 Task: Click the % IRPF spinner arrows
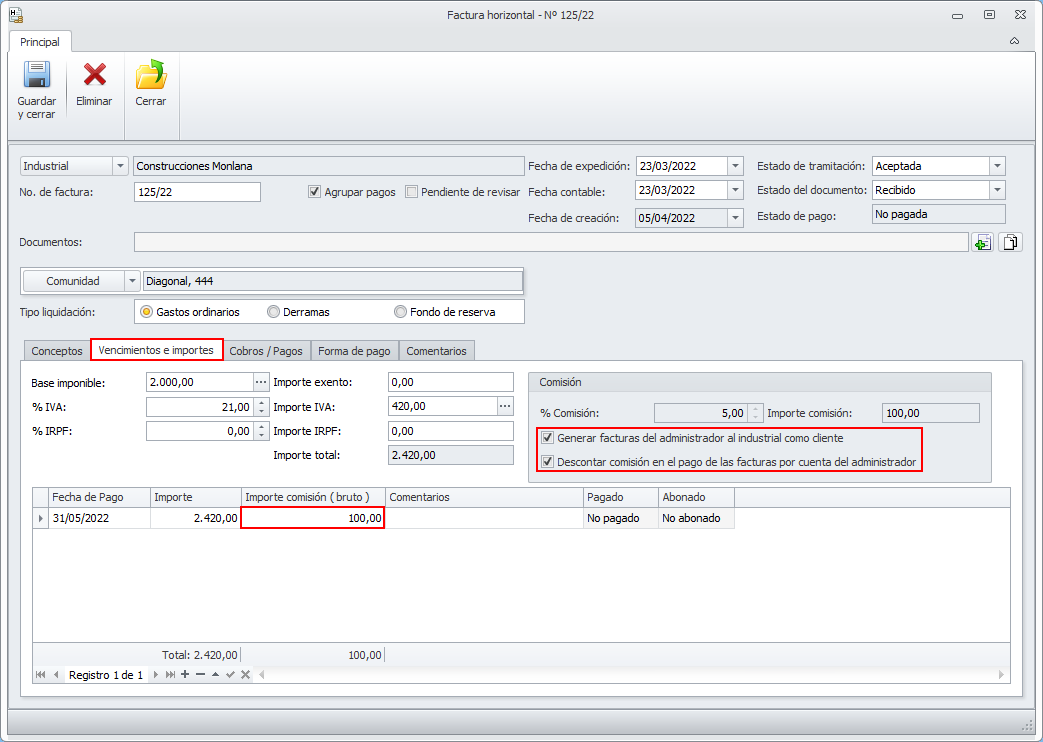pos(261,431)
